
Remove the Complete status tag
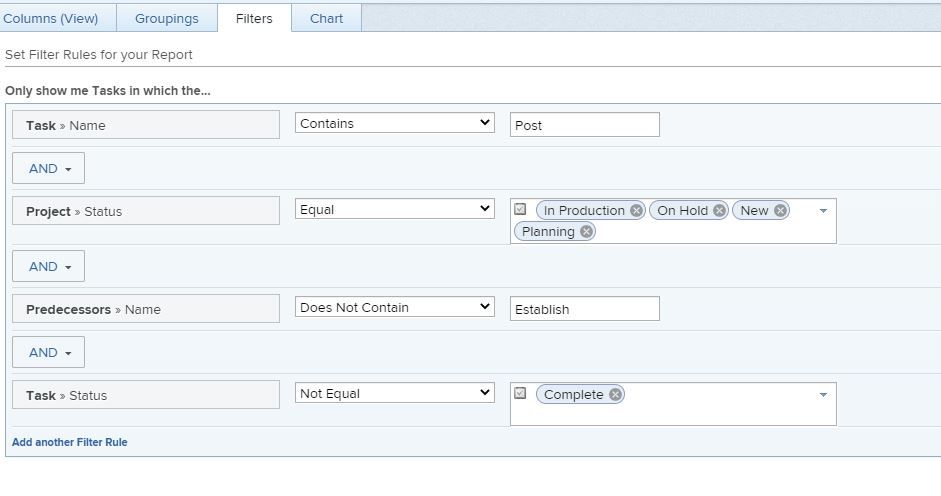point(615,395)
